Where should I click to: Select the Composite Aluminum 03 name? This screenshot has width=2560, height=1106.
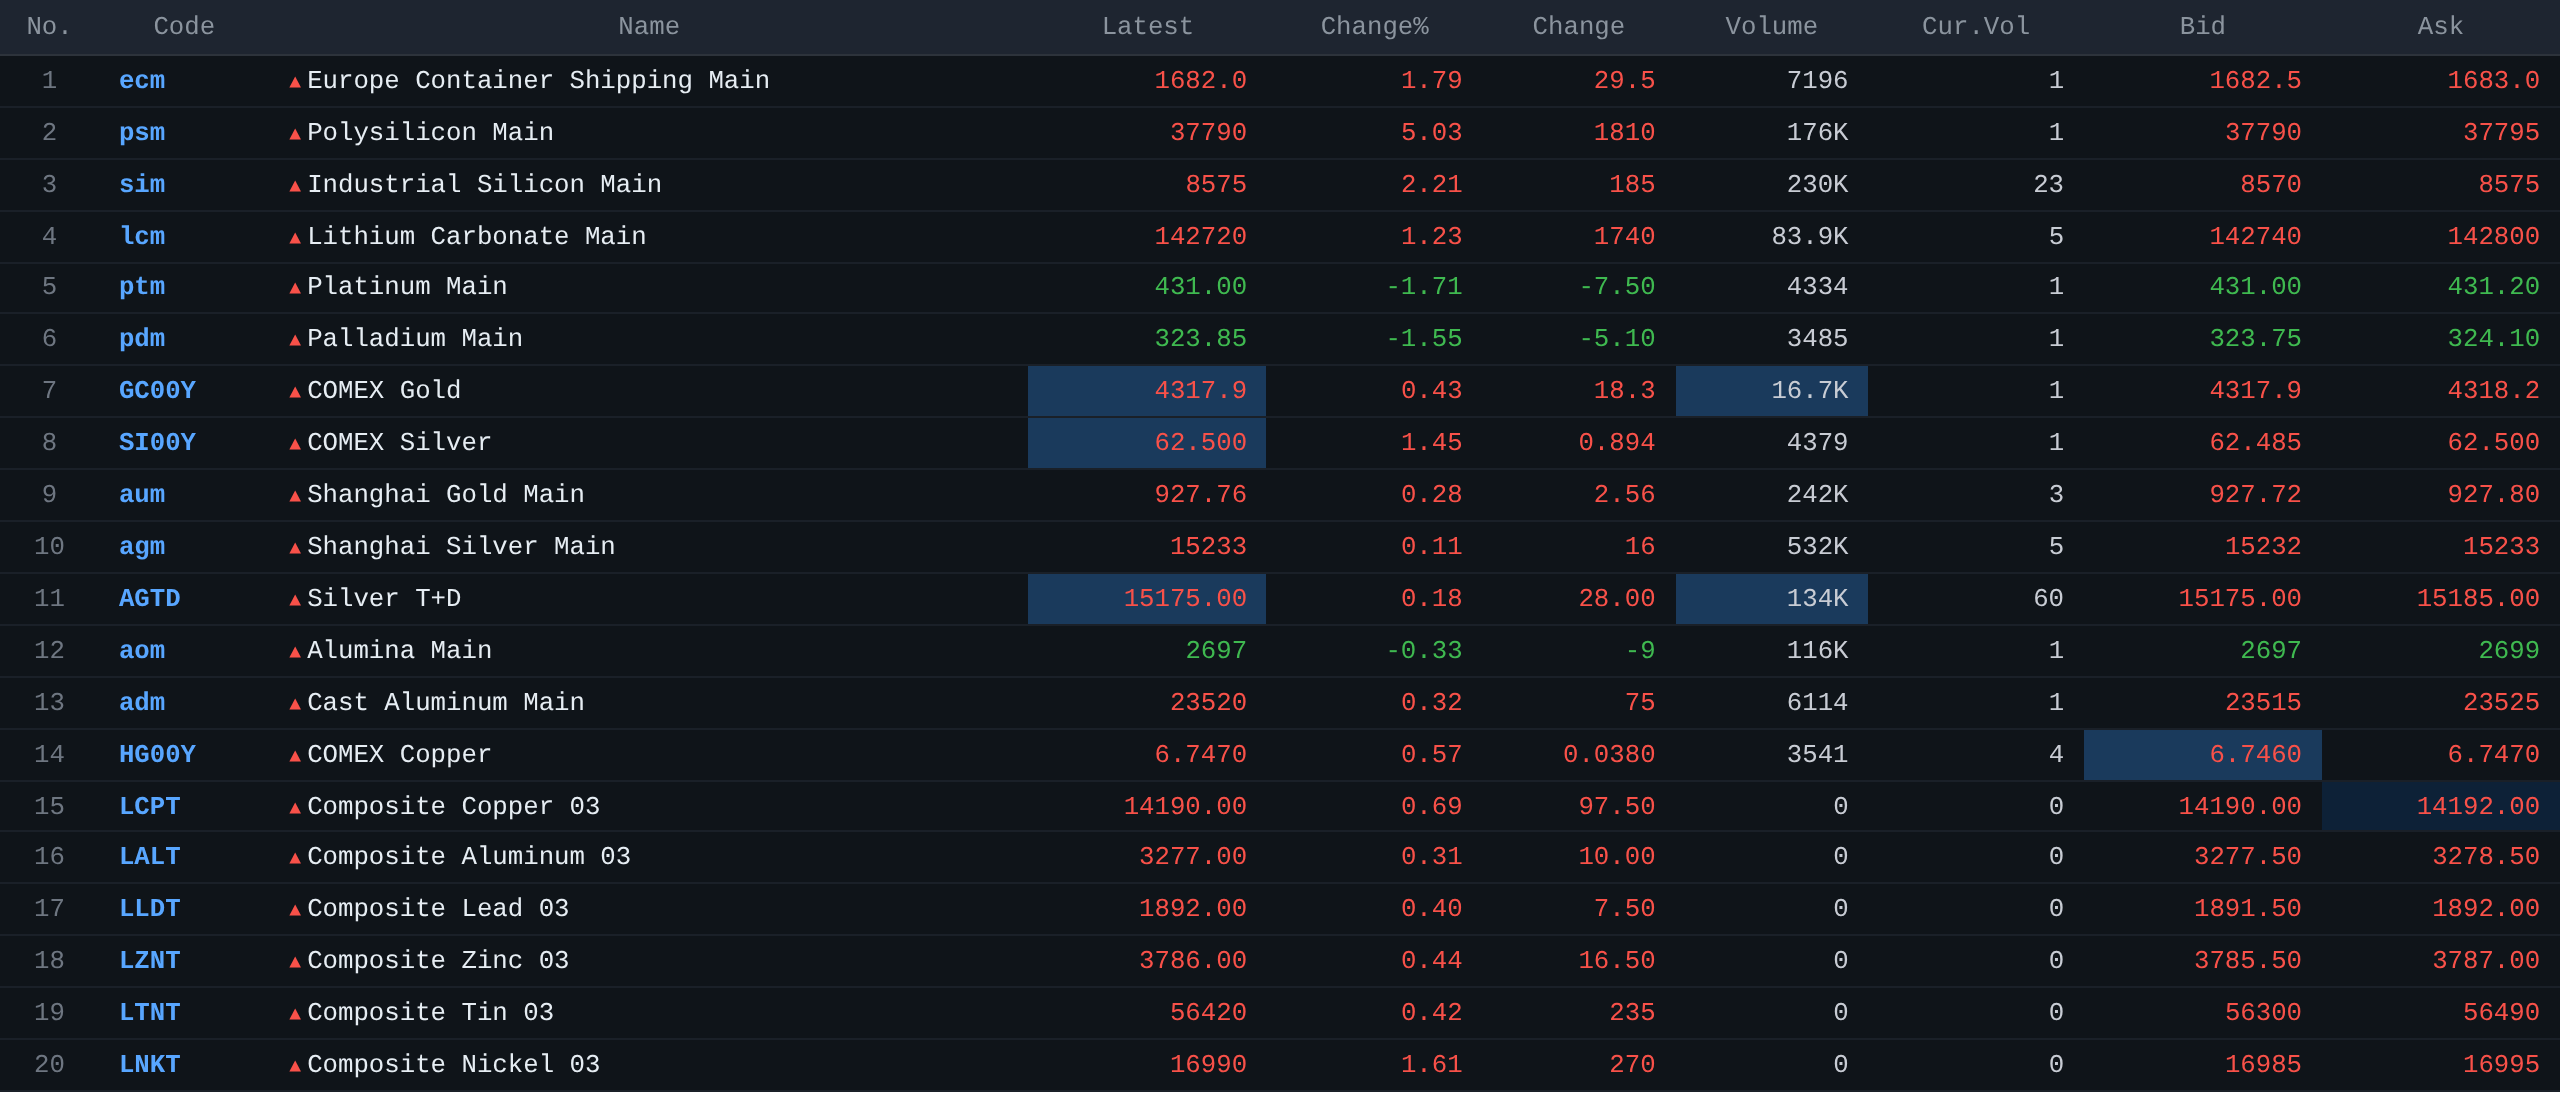469,857
